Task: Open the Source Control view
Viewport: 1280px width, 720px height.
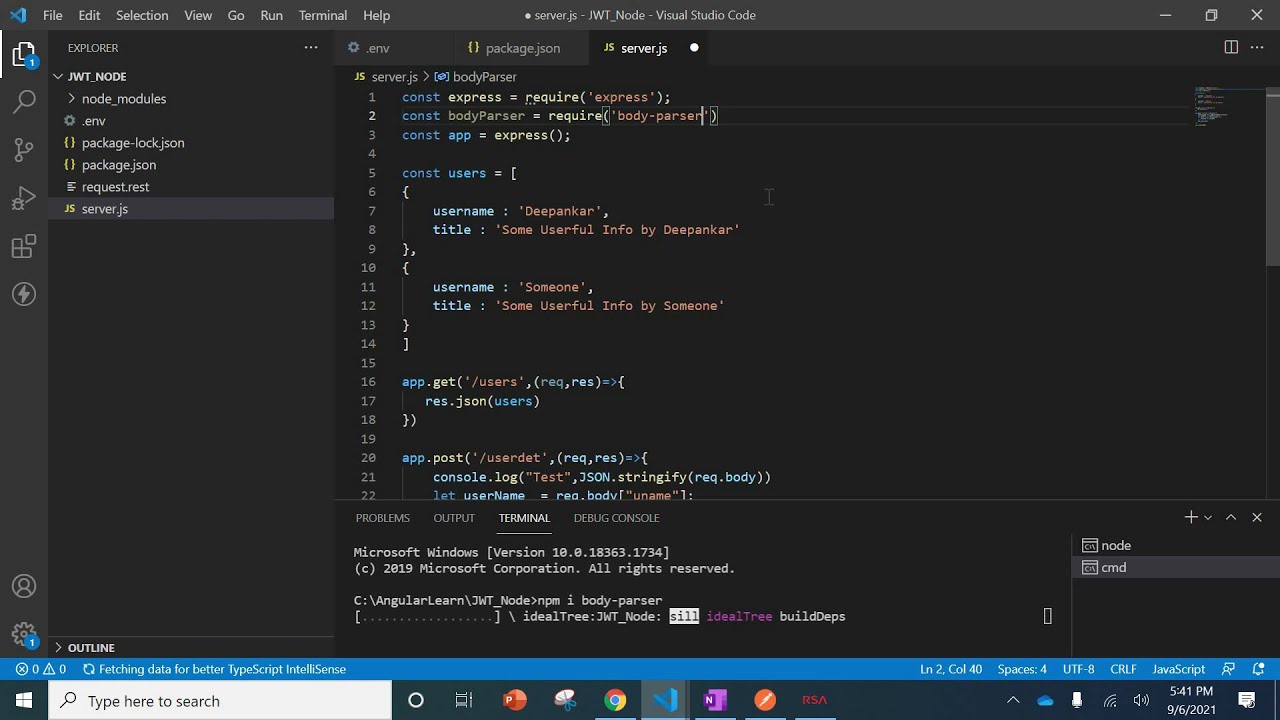Action: click(24, 150)
